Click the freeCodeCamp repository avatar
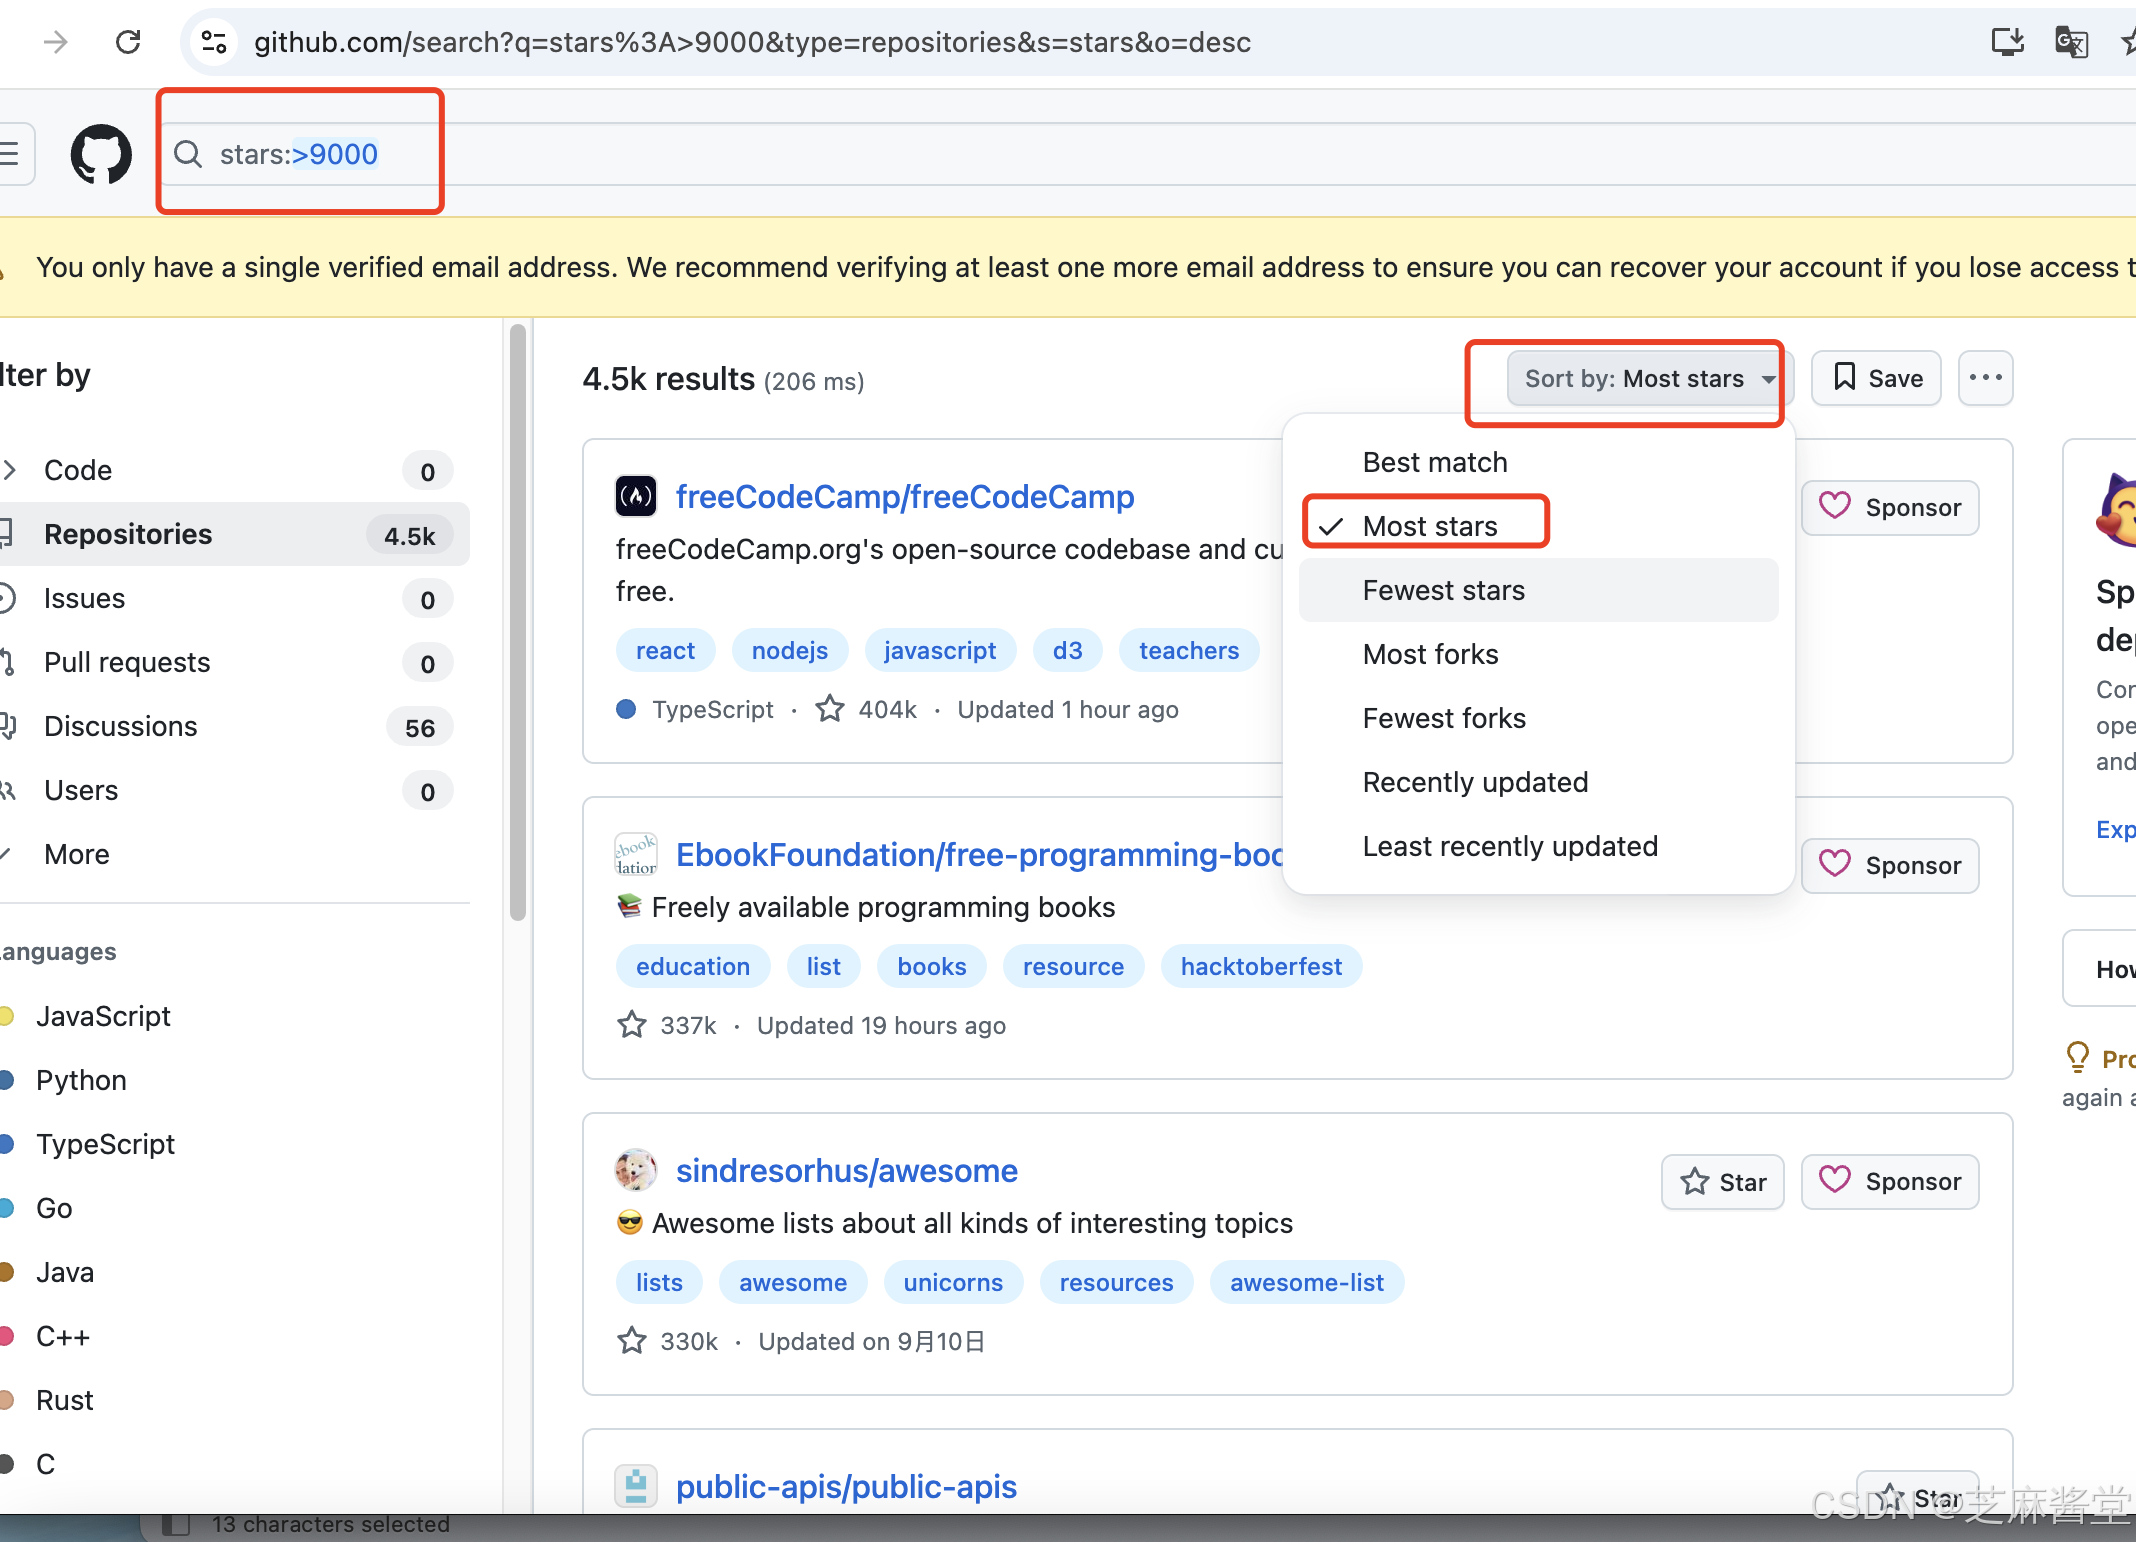This screenshot has height=1542, width=2136. point(636,496)
